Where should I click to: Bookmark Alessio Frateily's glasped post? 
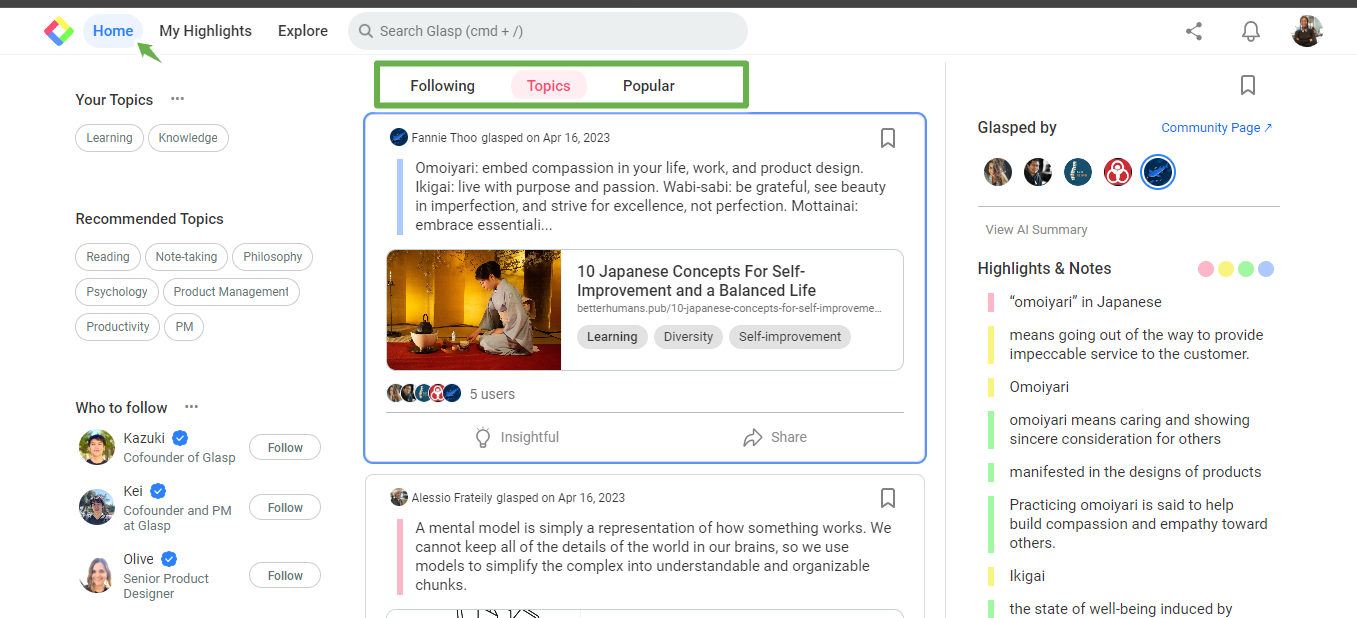[888, 498]
